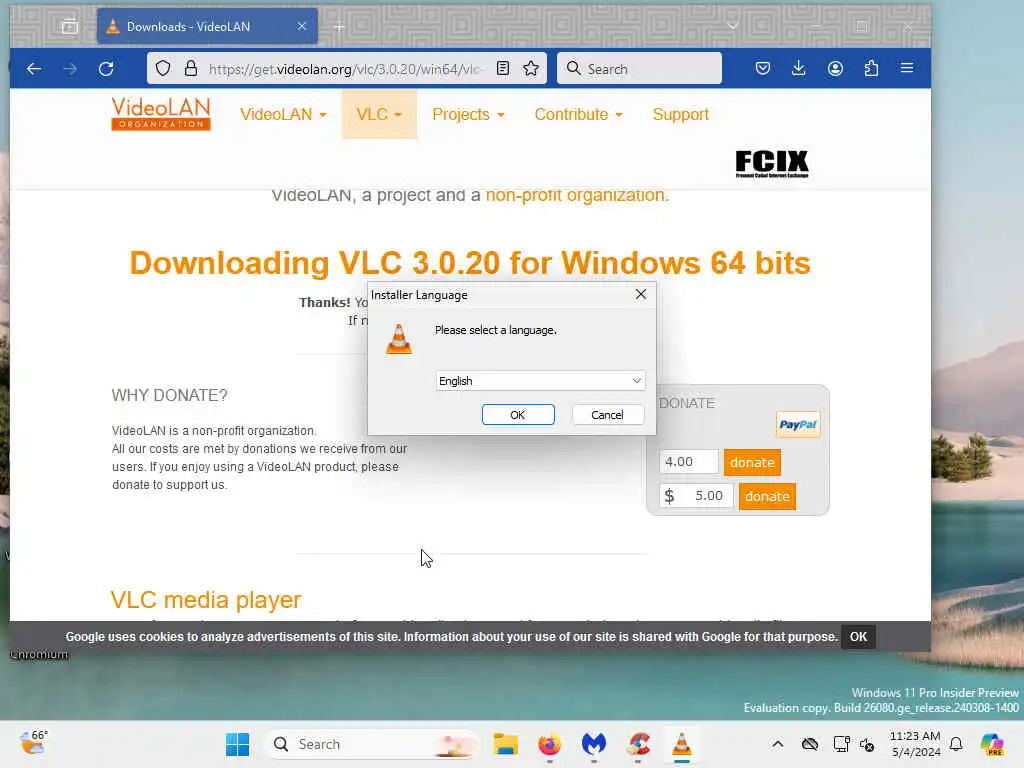This screenshot has width=1024, height=768.
Task: Click the PayPal logo in Donate box
Action: [798, 424]
